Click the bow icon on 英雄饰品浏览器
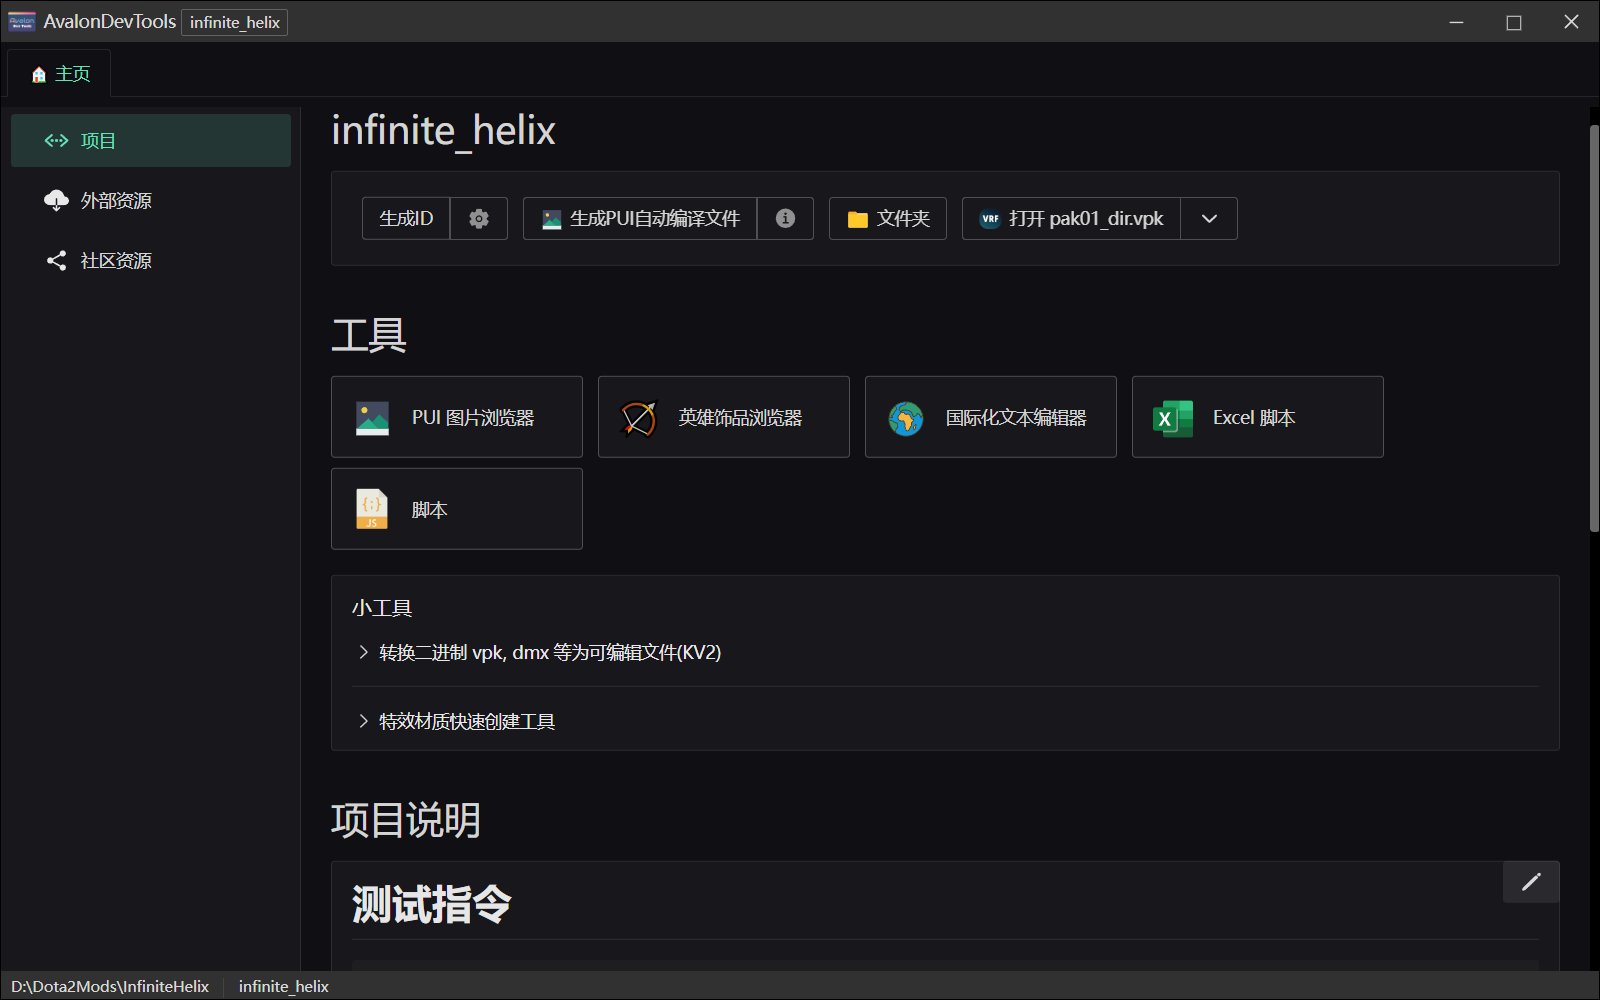The height and width of the screenshot is (1000, 1600). click(638, 418)
